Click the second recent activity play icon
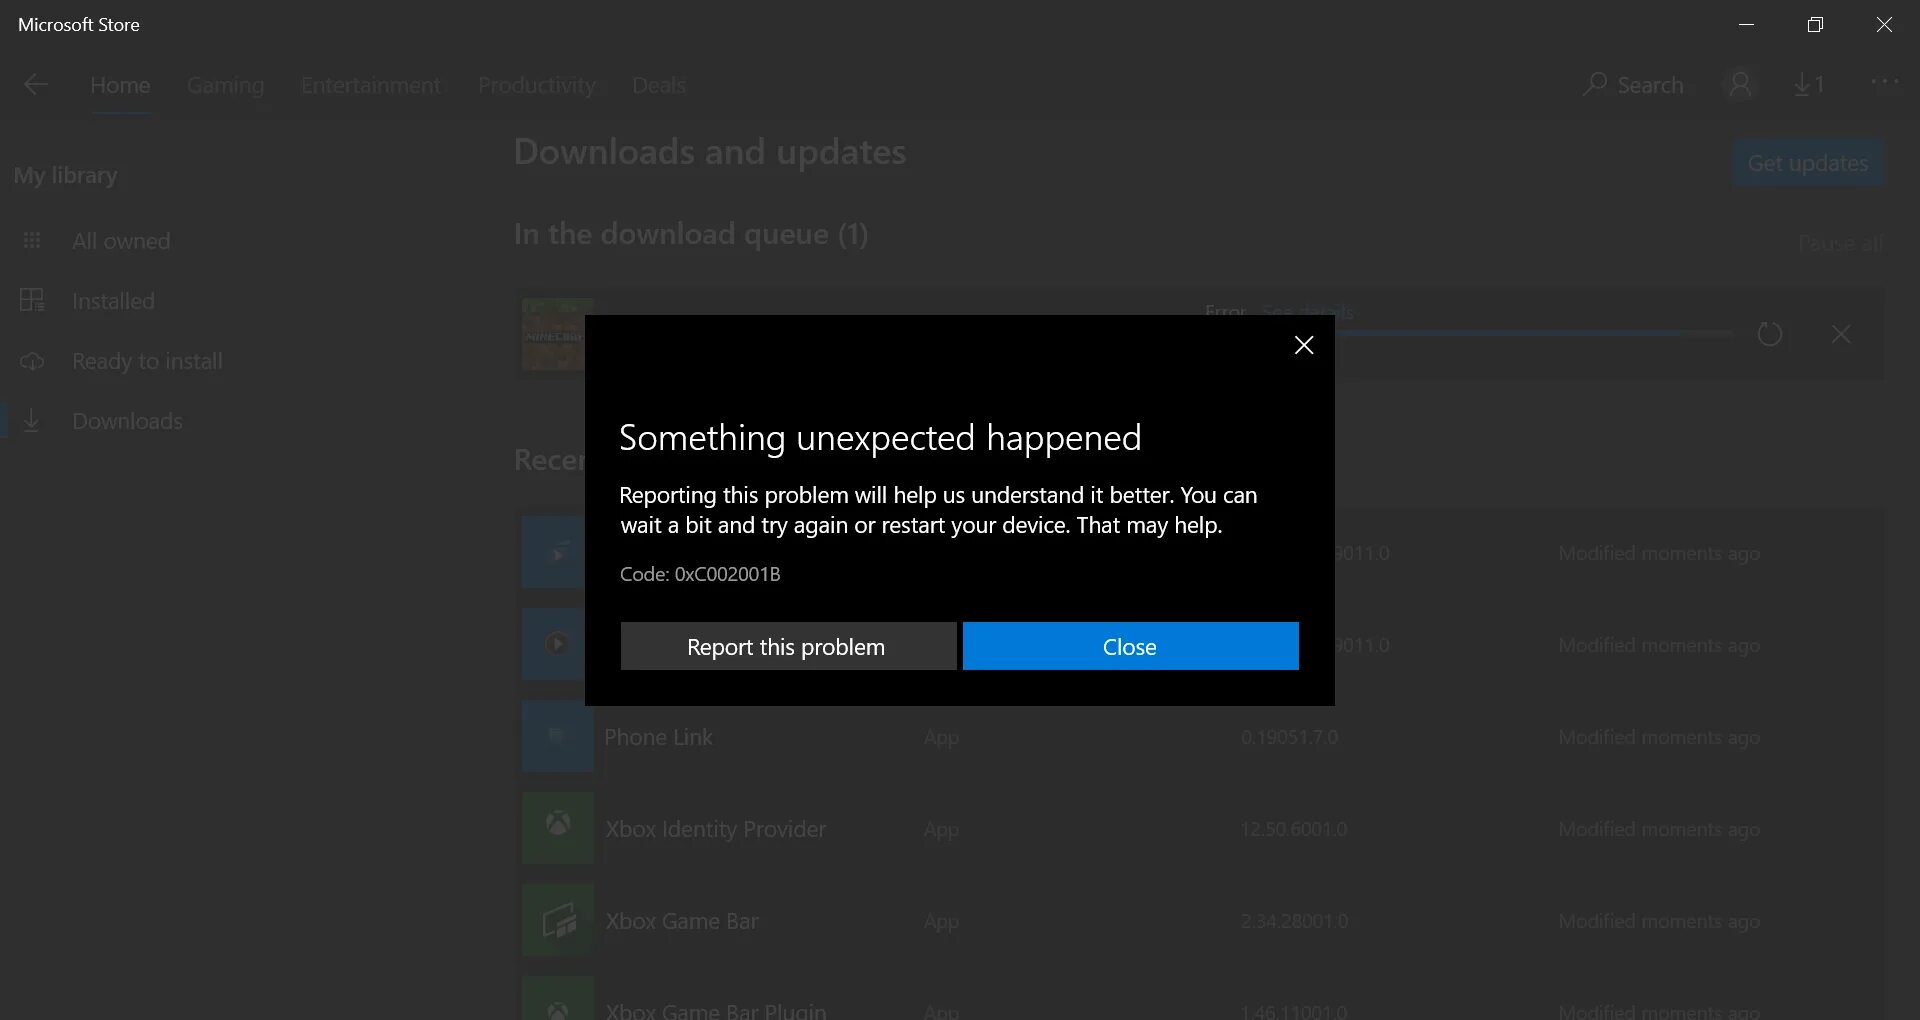1920x1020 pixels. [553, 644]
